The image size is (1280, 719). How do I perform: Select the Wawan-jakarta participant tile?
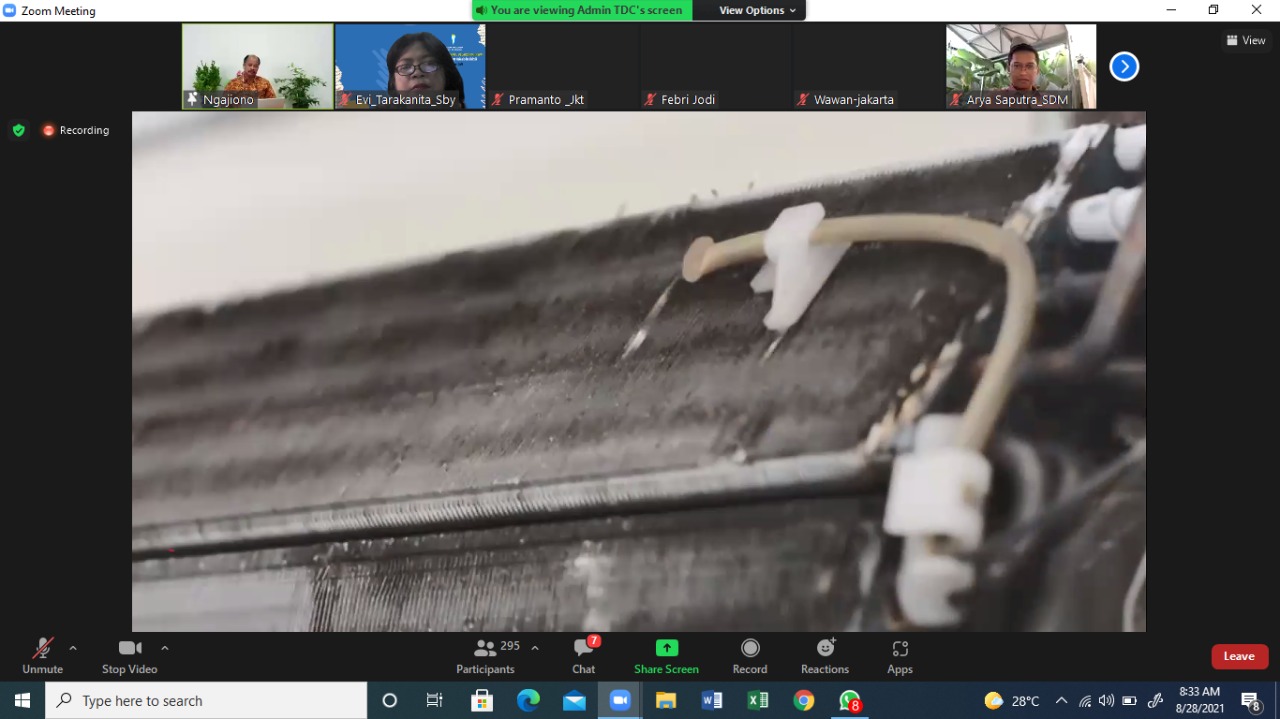tap(869, 66)
